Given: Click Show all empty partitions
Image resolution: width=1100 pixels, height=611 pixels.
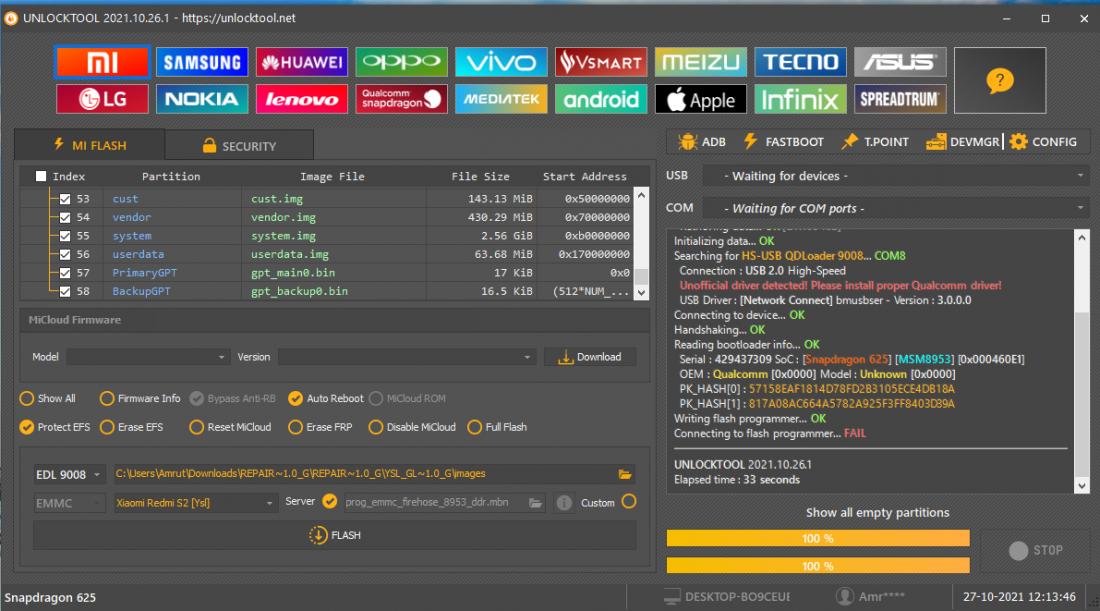Looking at the screenshot, I should 878,513.
